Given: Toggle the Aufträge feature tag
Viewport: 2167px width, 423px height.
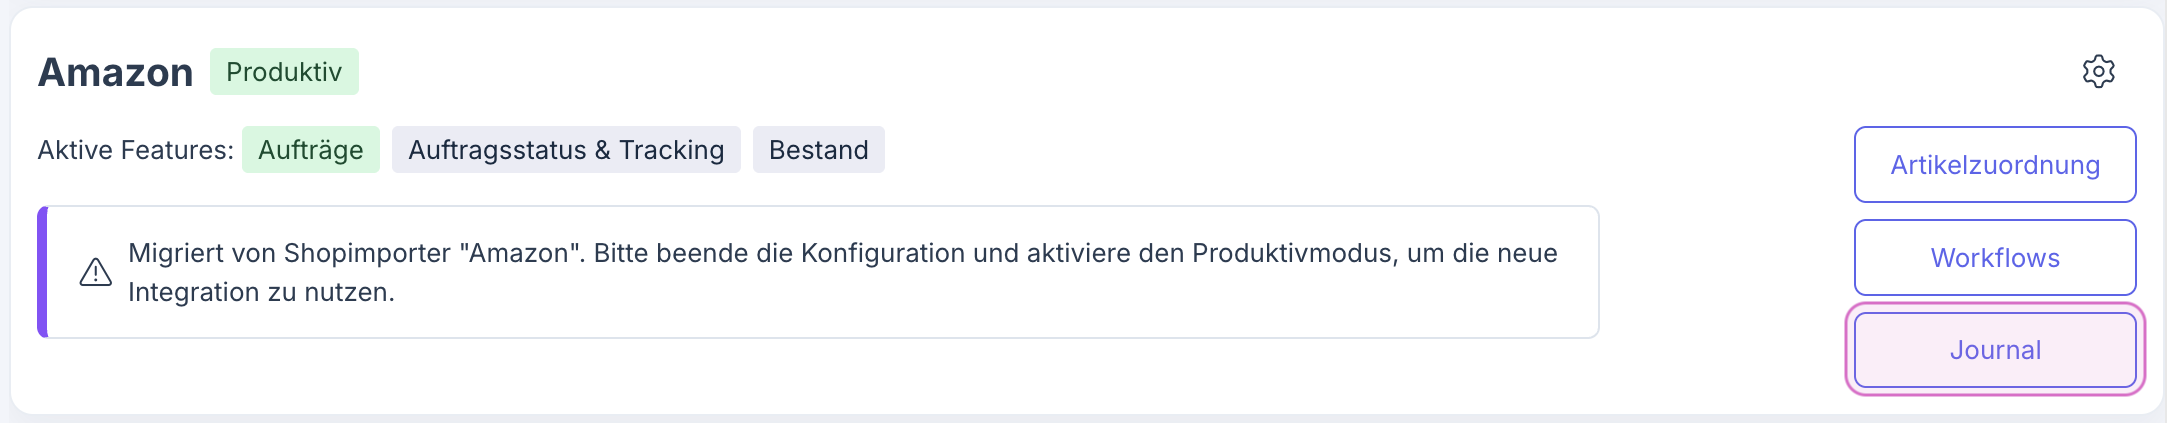Looking at the screenshot, I should pyautogui.click(x=310, y=150).
